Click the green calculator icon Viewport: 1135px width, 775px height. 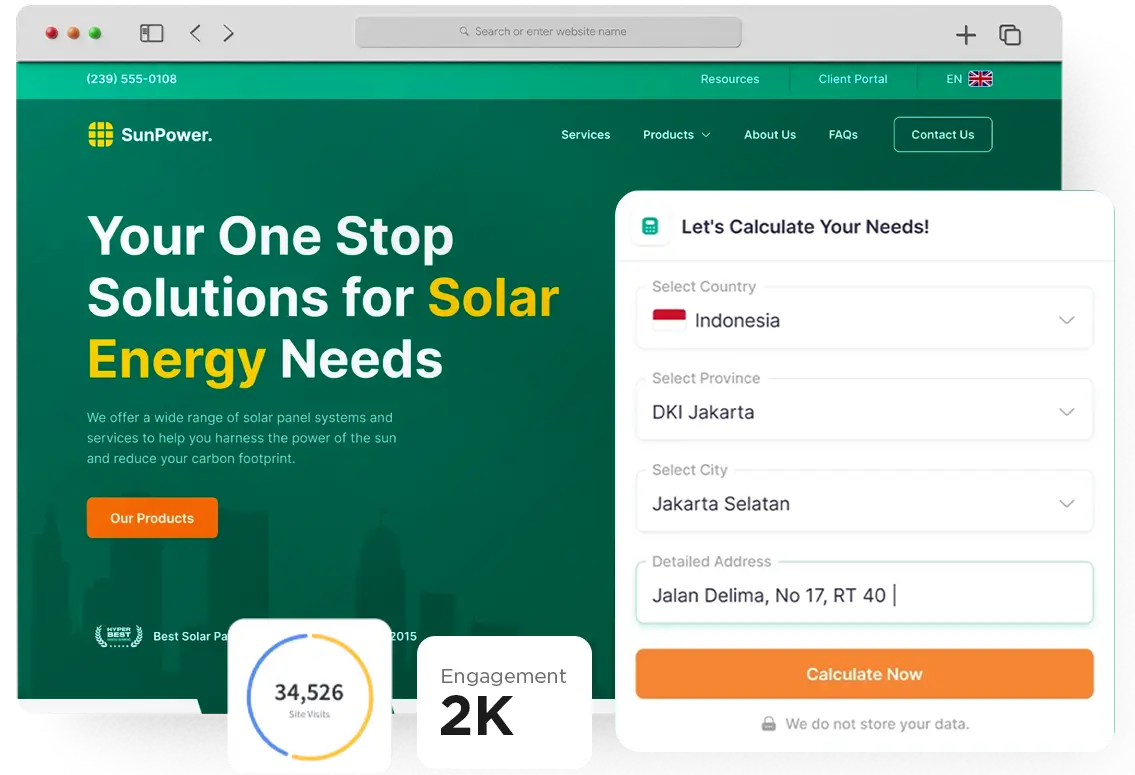click(x=650, y=226)
